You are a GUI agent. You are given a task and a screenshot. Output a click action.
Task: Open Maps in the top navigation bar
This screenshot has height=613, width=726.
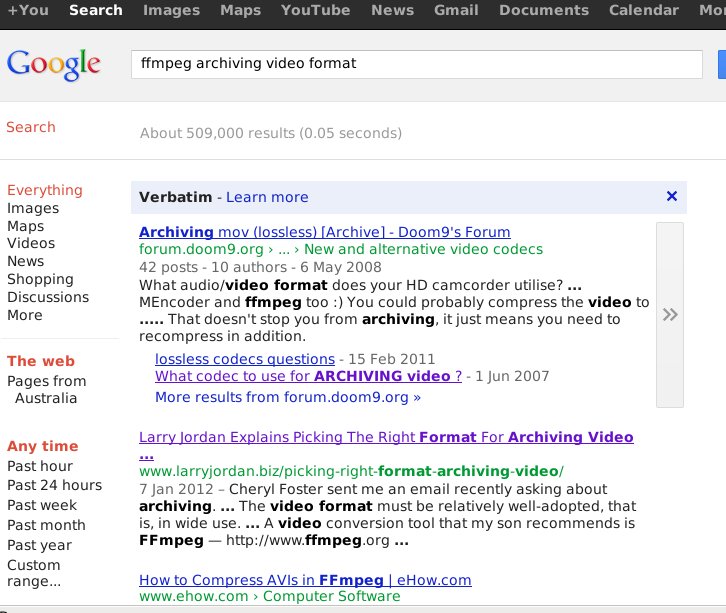tap(240, 10)
